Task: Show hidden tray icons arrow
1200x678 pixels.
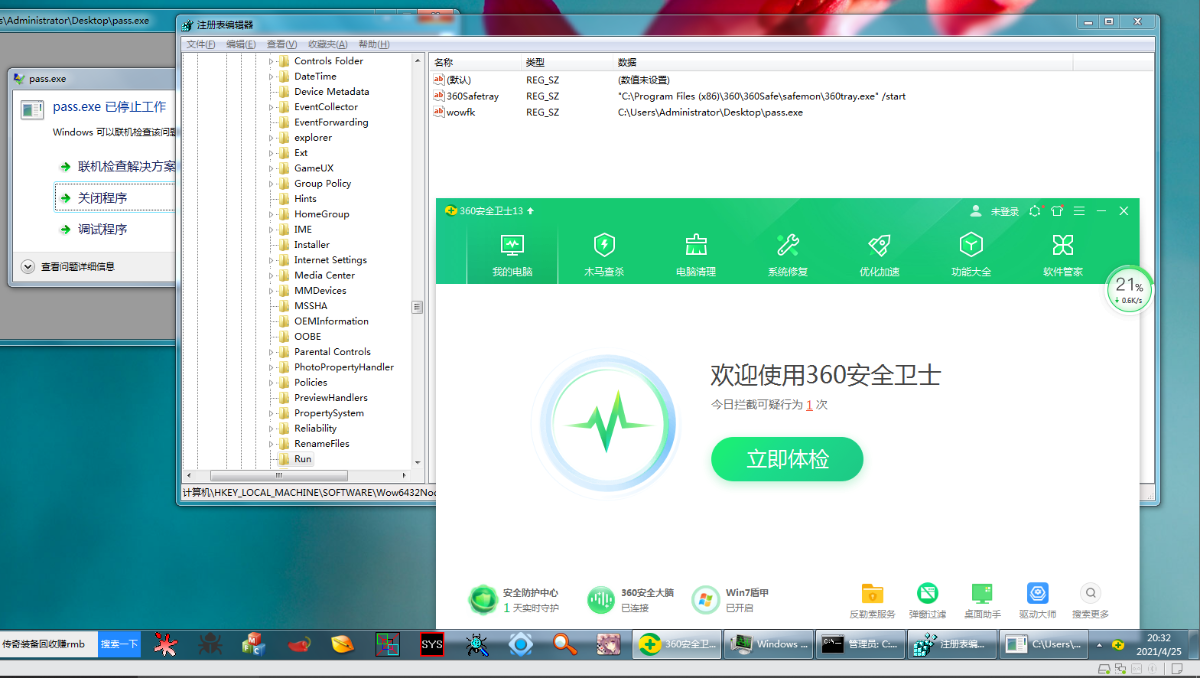Action: click(1100, 645)
